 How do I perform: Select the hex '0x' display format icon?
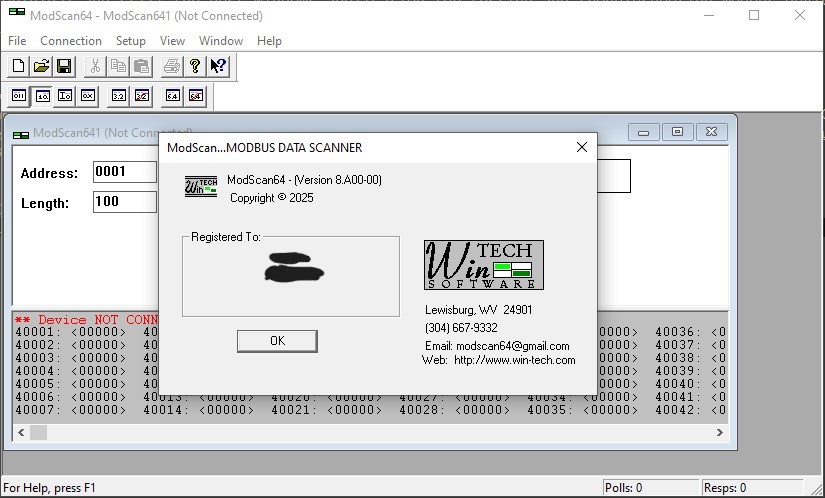pyautogui.click(x=88, y=96)
